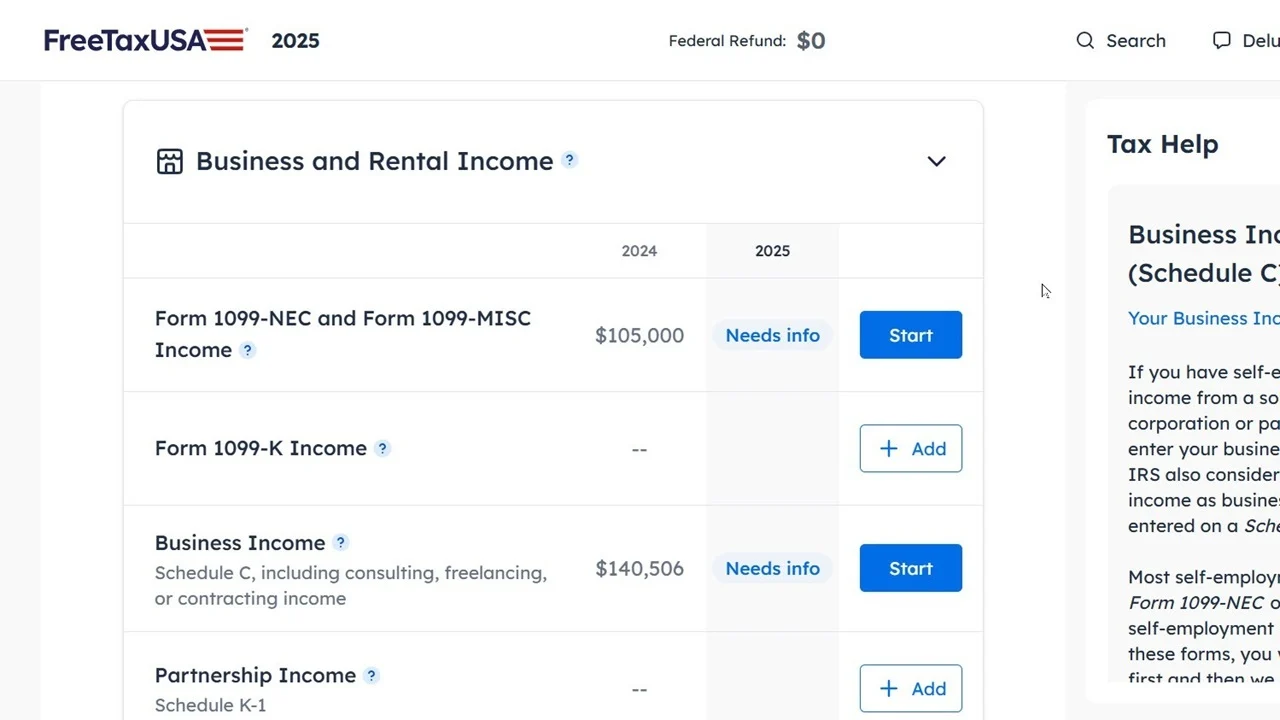Select the 2024 column header

pyautogui.click(x=639, y=251)
